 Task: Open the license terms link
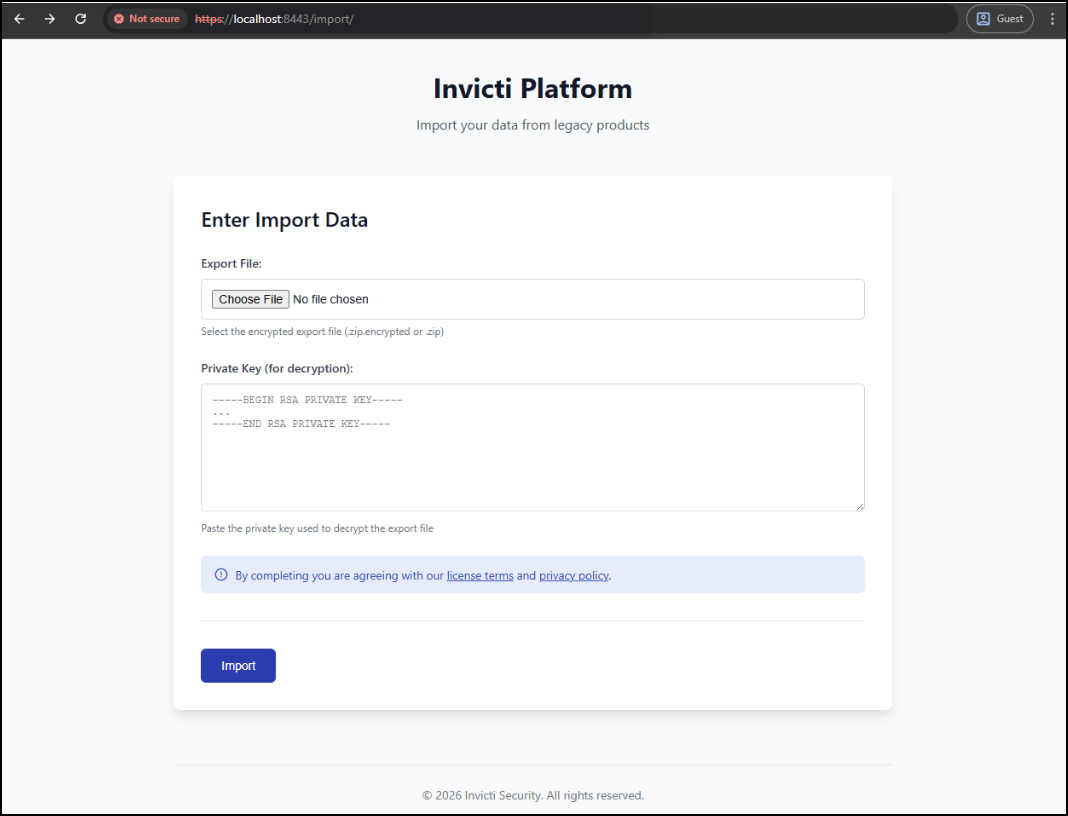pyautogui.click(x=480, y=575)
